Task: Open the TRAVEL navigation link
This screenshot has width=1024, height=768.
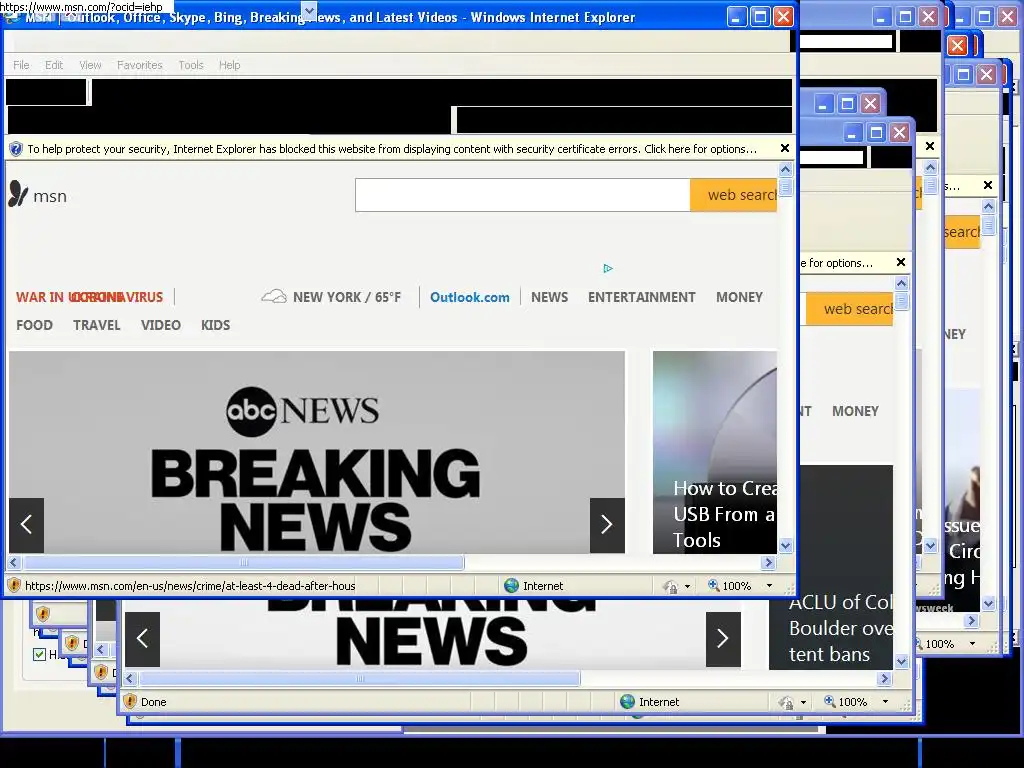Action: point(97,325)
